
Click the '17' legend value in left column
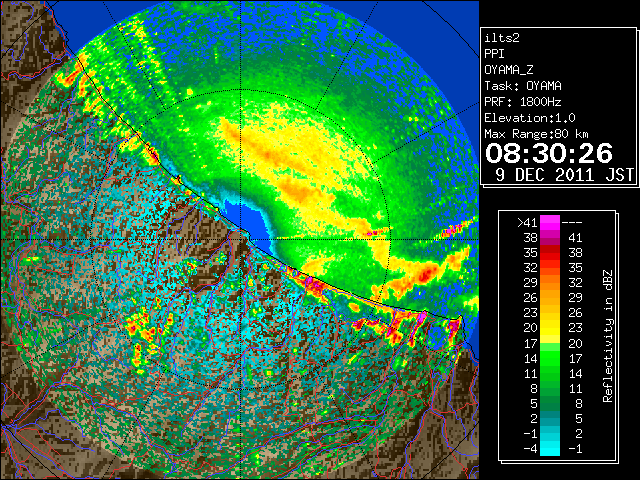(x=531, y=343)
